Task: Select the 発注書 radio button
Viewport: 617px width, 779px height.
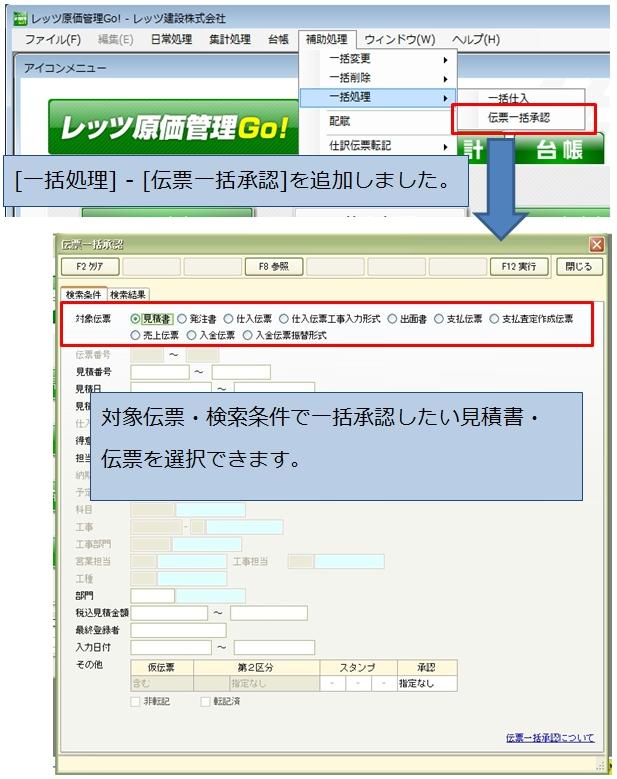Action: coord(197,319)
